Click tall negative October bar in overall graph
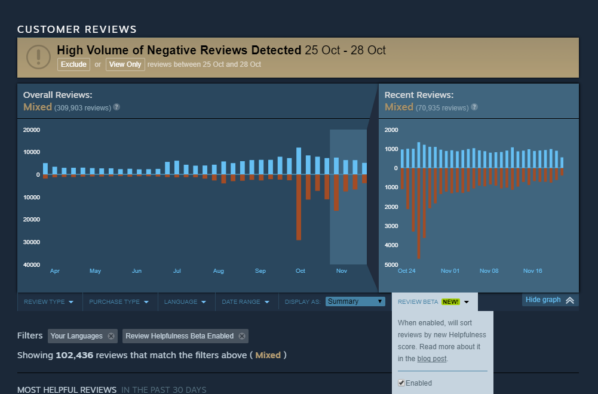The image size is (598, 394). click(x=299, y=207)
